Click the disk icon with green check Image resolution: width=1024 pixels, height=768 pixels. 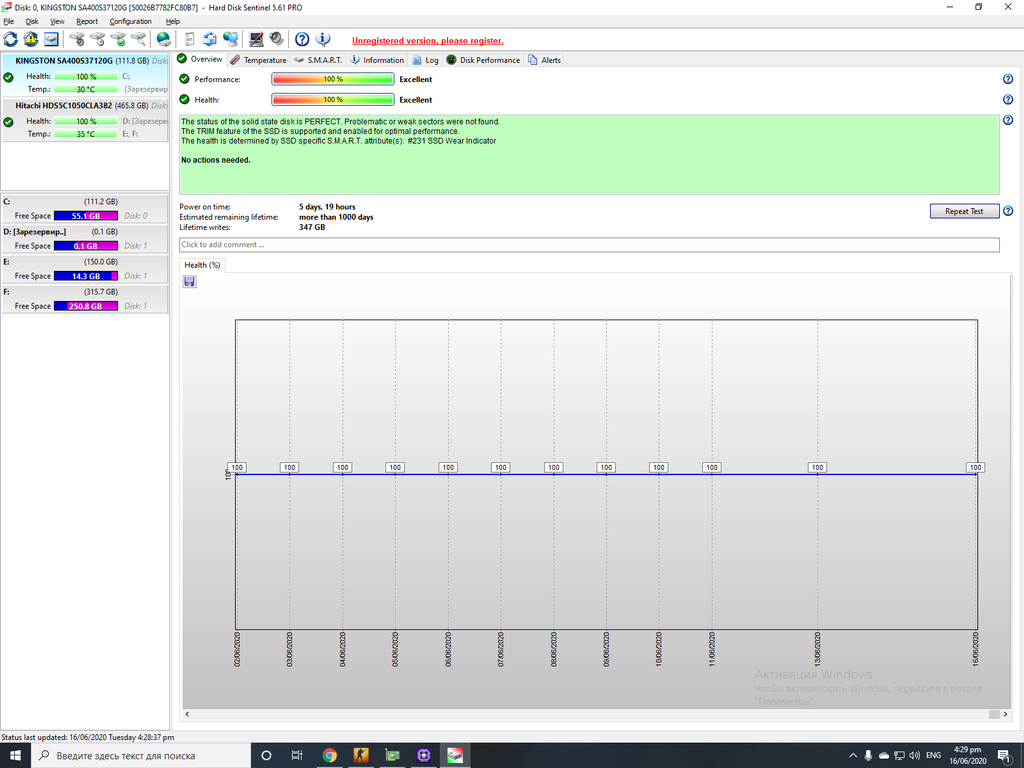pos(118,39)
